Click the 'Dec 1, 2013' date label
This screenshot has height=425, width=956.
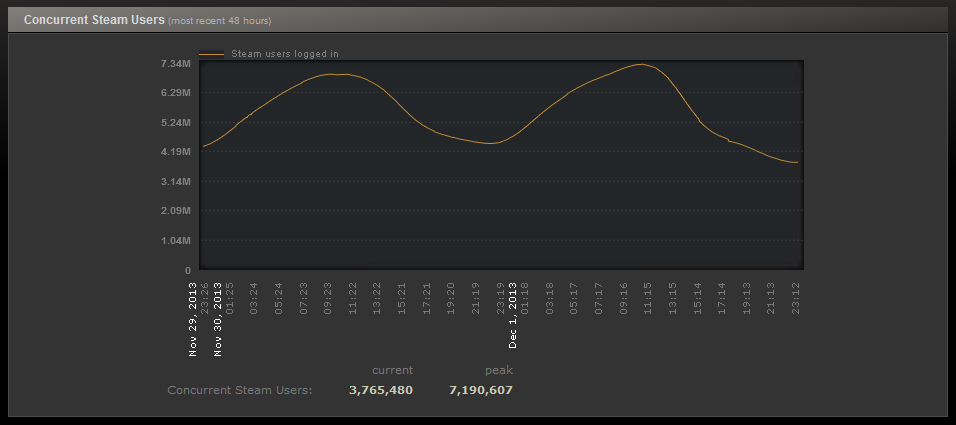513,316
